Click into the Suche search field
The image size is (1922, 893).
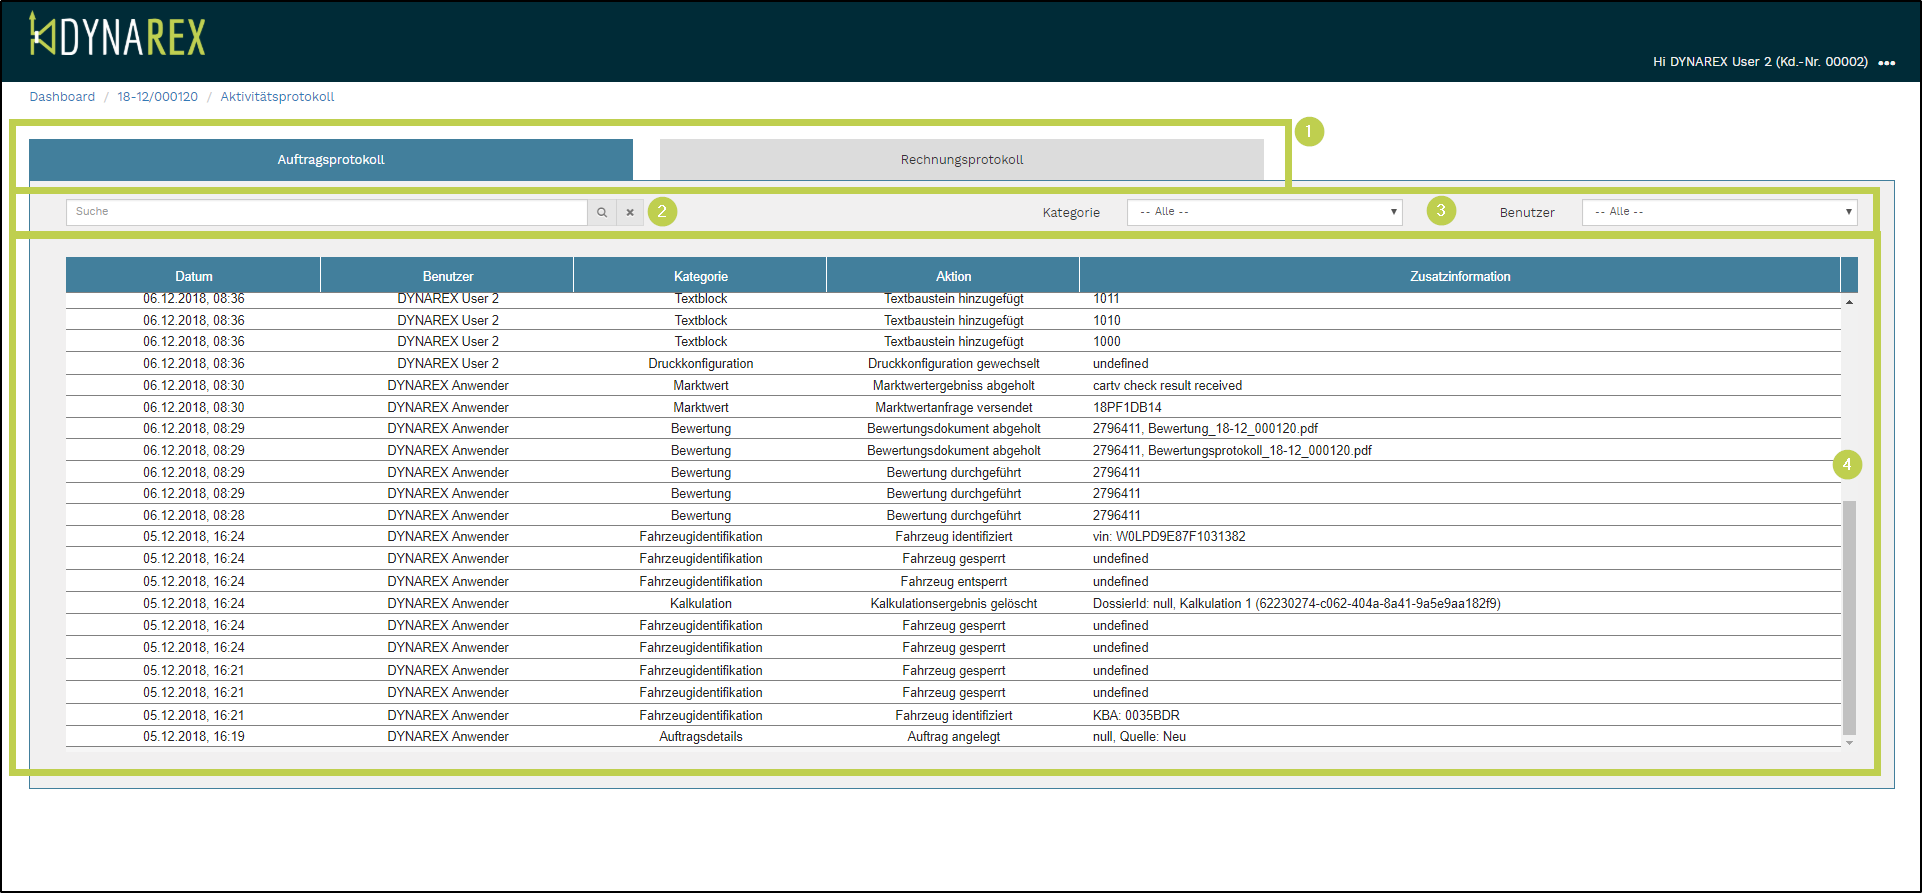pyautogui.click(x=326, y=212)
